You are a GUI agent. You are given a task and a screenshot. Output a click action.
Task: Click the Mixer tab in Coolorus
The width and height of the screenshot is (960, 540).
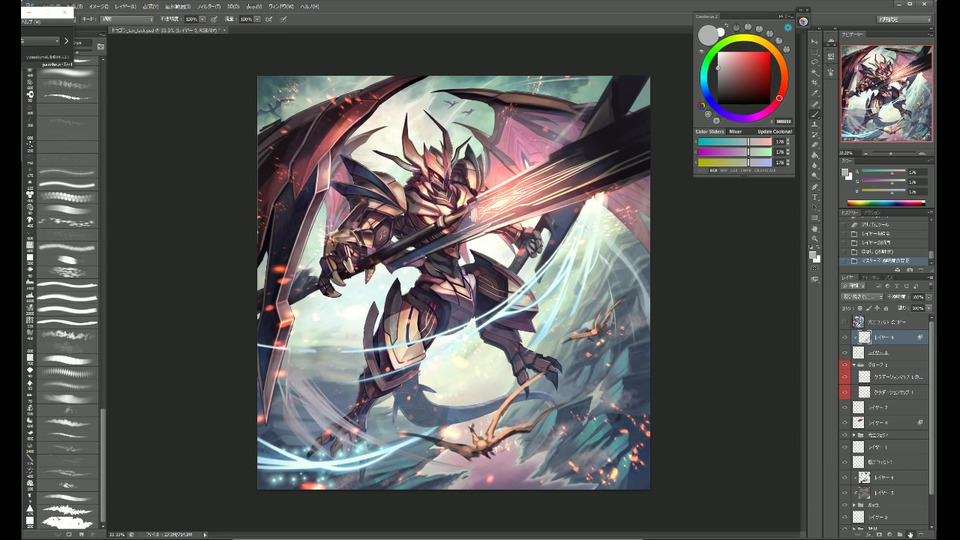[735, 131]
